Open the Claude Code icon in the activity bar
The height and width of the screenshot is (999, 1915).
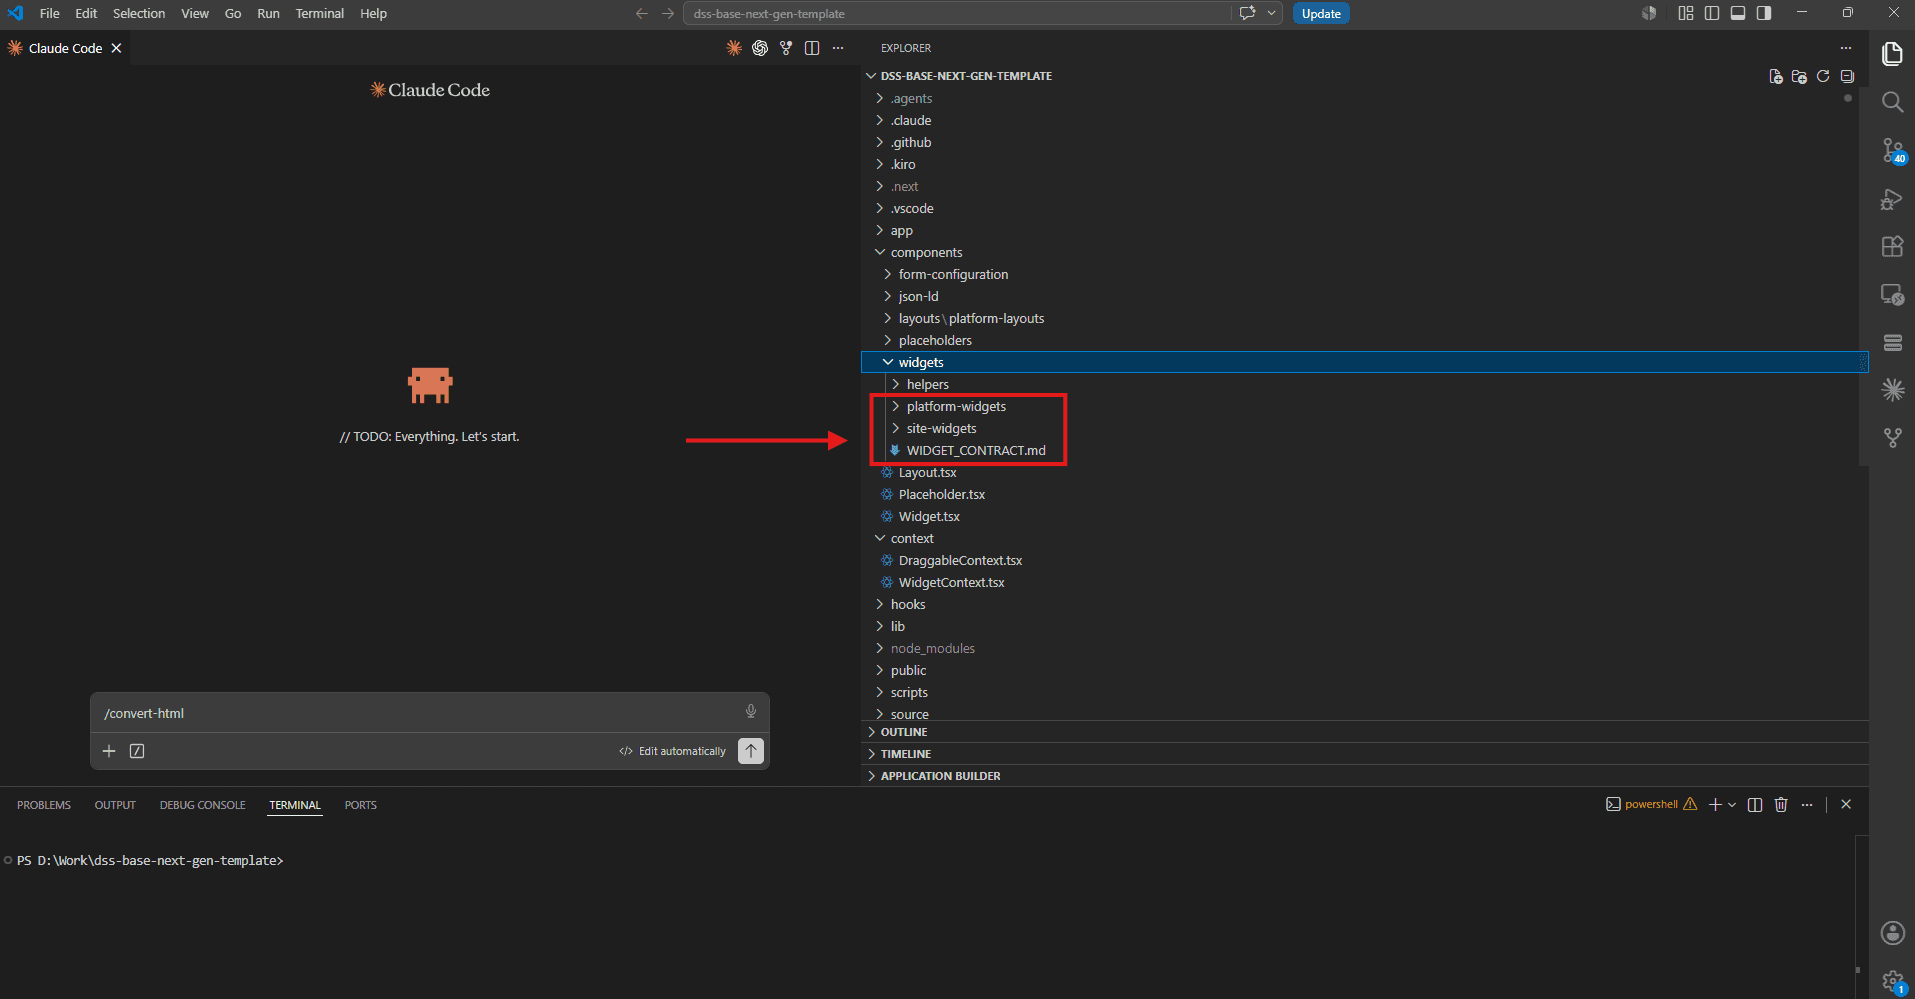(x=1892, y=390)
